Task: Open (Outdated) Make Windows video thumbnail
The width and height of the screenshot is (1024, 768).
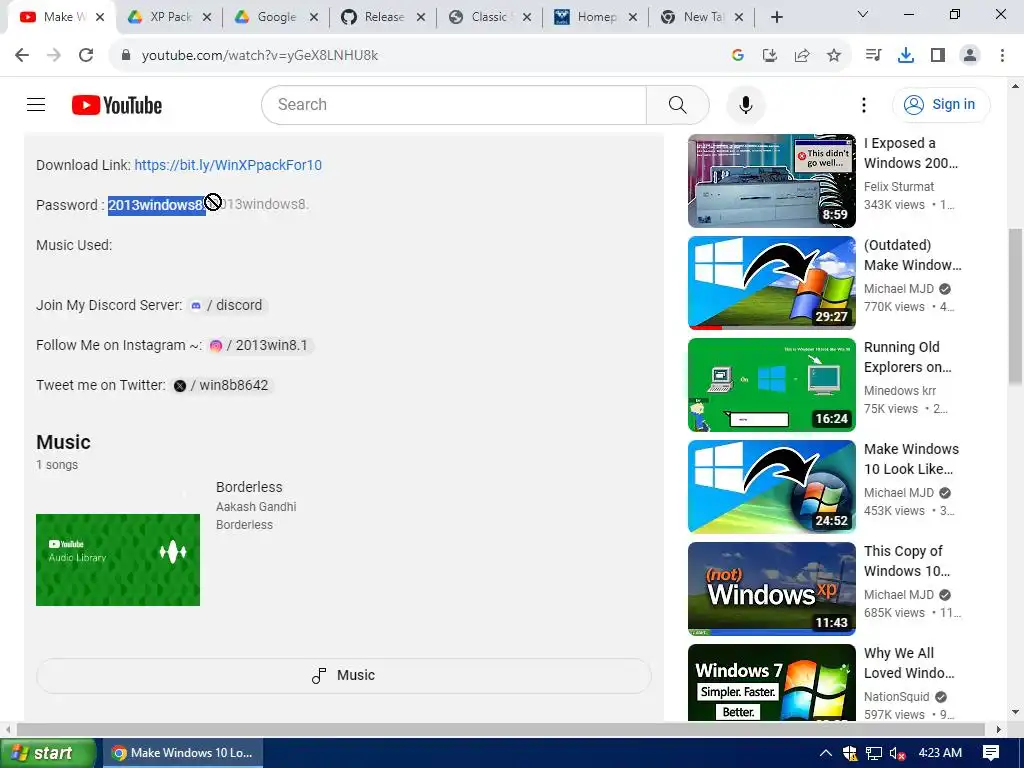Action: [772, 283]
